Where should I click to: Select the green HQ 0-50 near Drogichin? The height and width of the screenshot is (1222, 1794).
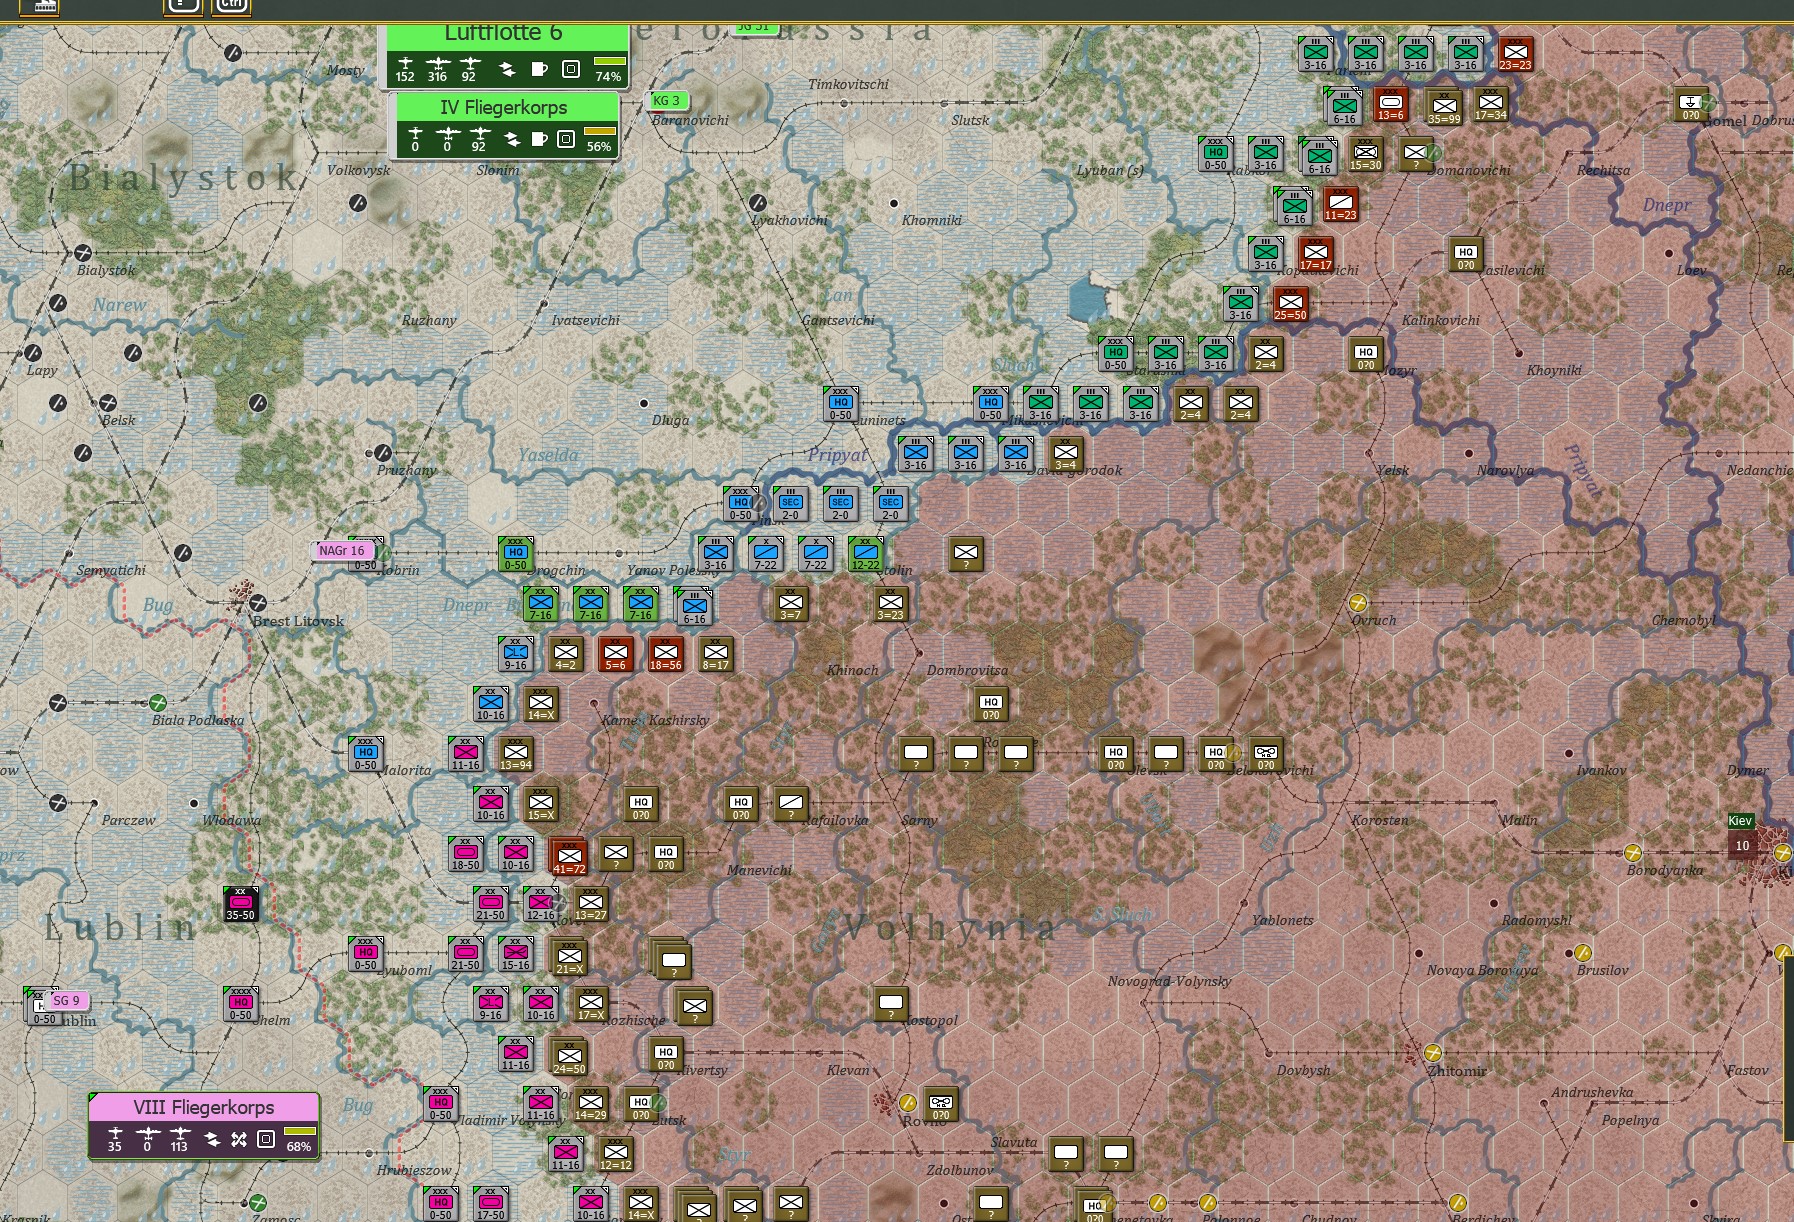(515, 554)
